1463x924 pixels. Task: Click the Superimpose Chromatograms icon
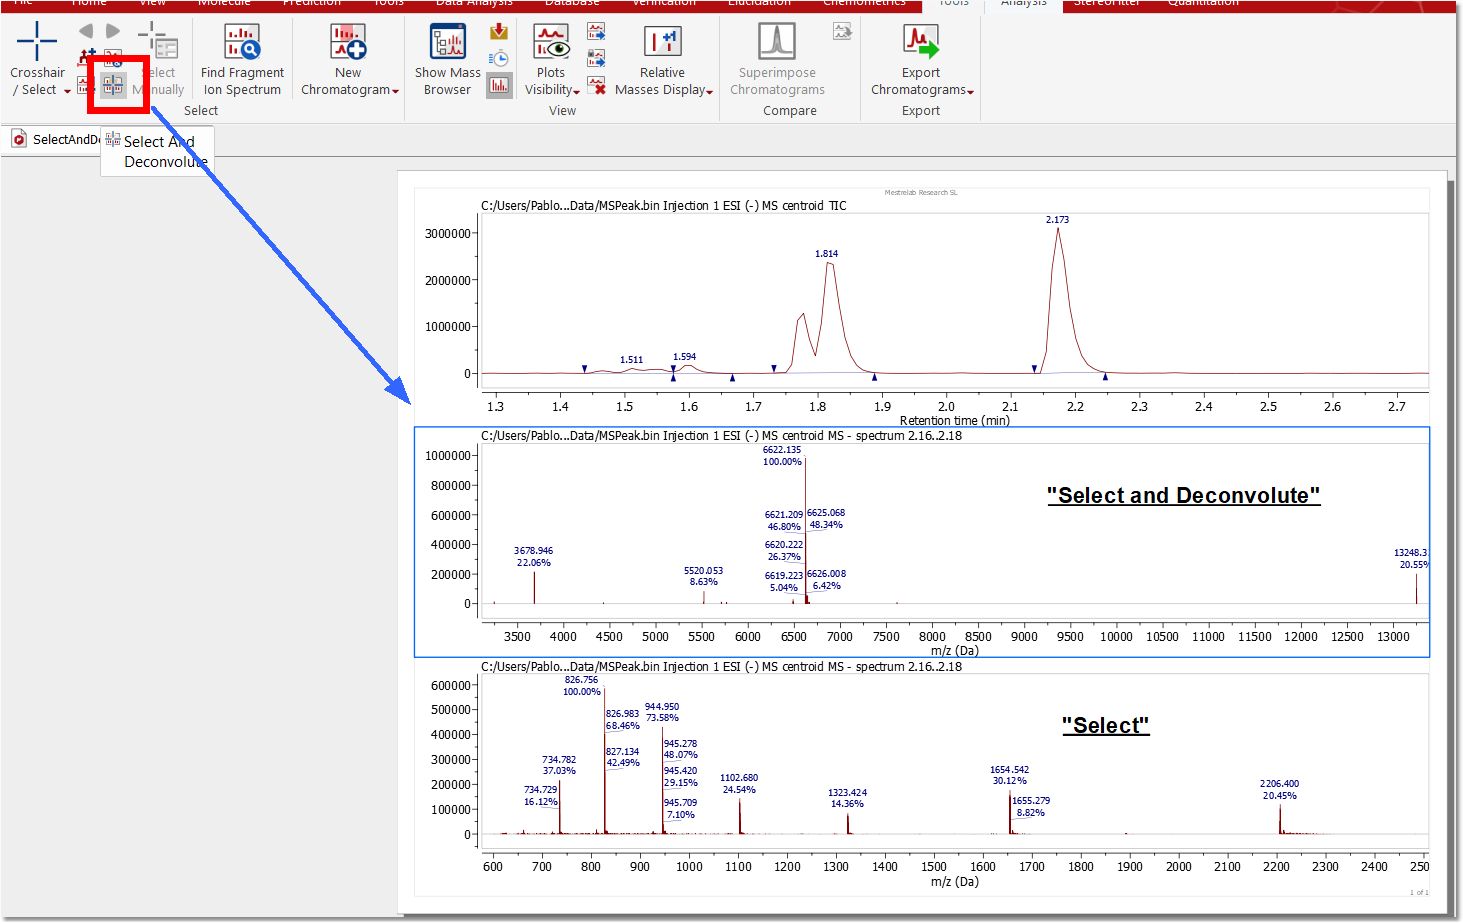point(776,42)
